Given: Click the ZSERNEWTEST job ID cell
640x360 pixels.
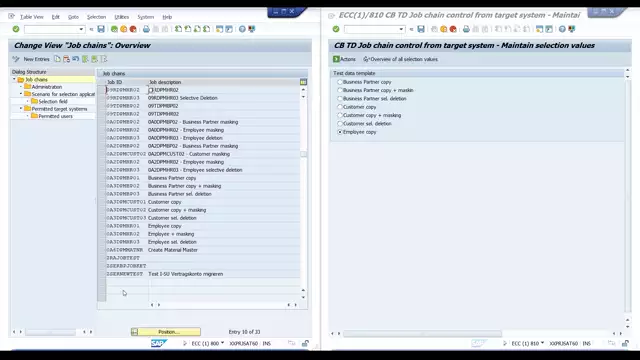Looking at the screenshot, I should 126,274.
